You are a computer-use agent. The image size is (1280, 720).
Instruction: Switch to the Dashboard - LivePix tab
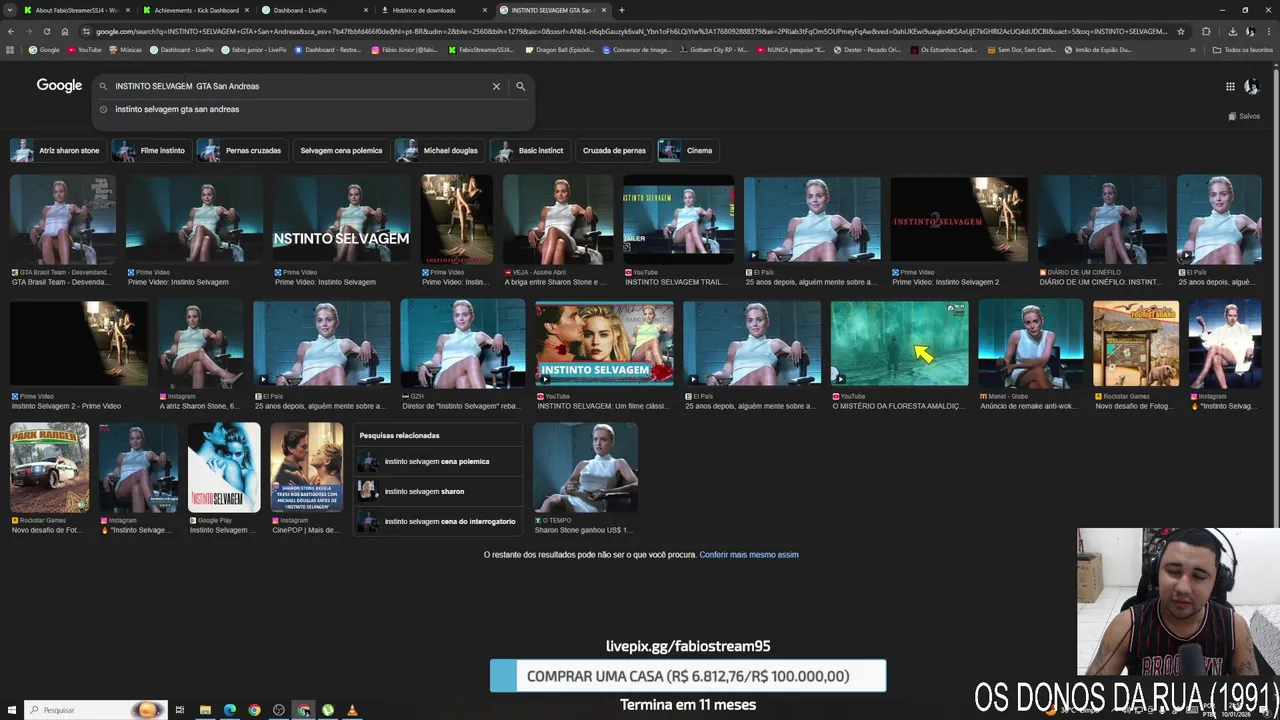[x=315, y=10]
